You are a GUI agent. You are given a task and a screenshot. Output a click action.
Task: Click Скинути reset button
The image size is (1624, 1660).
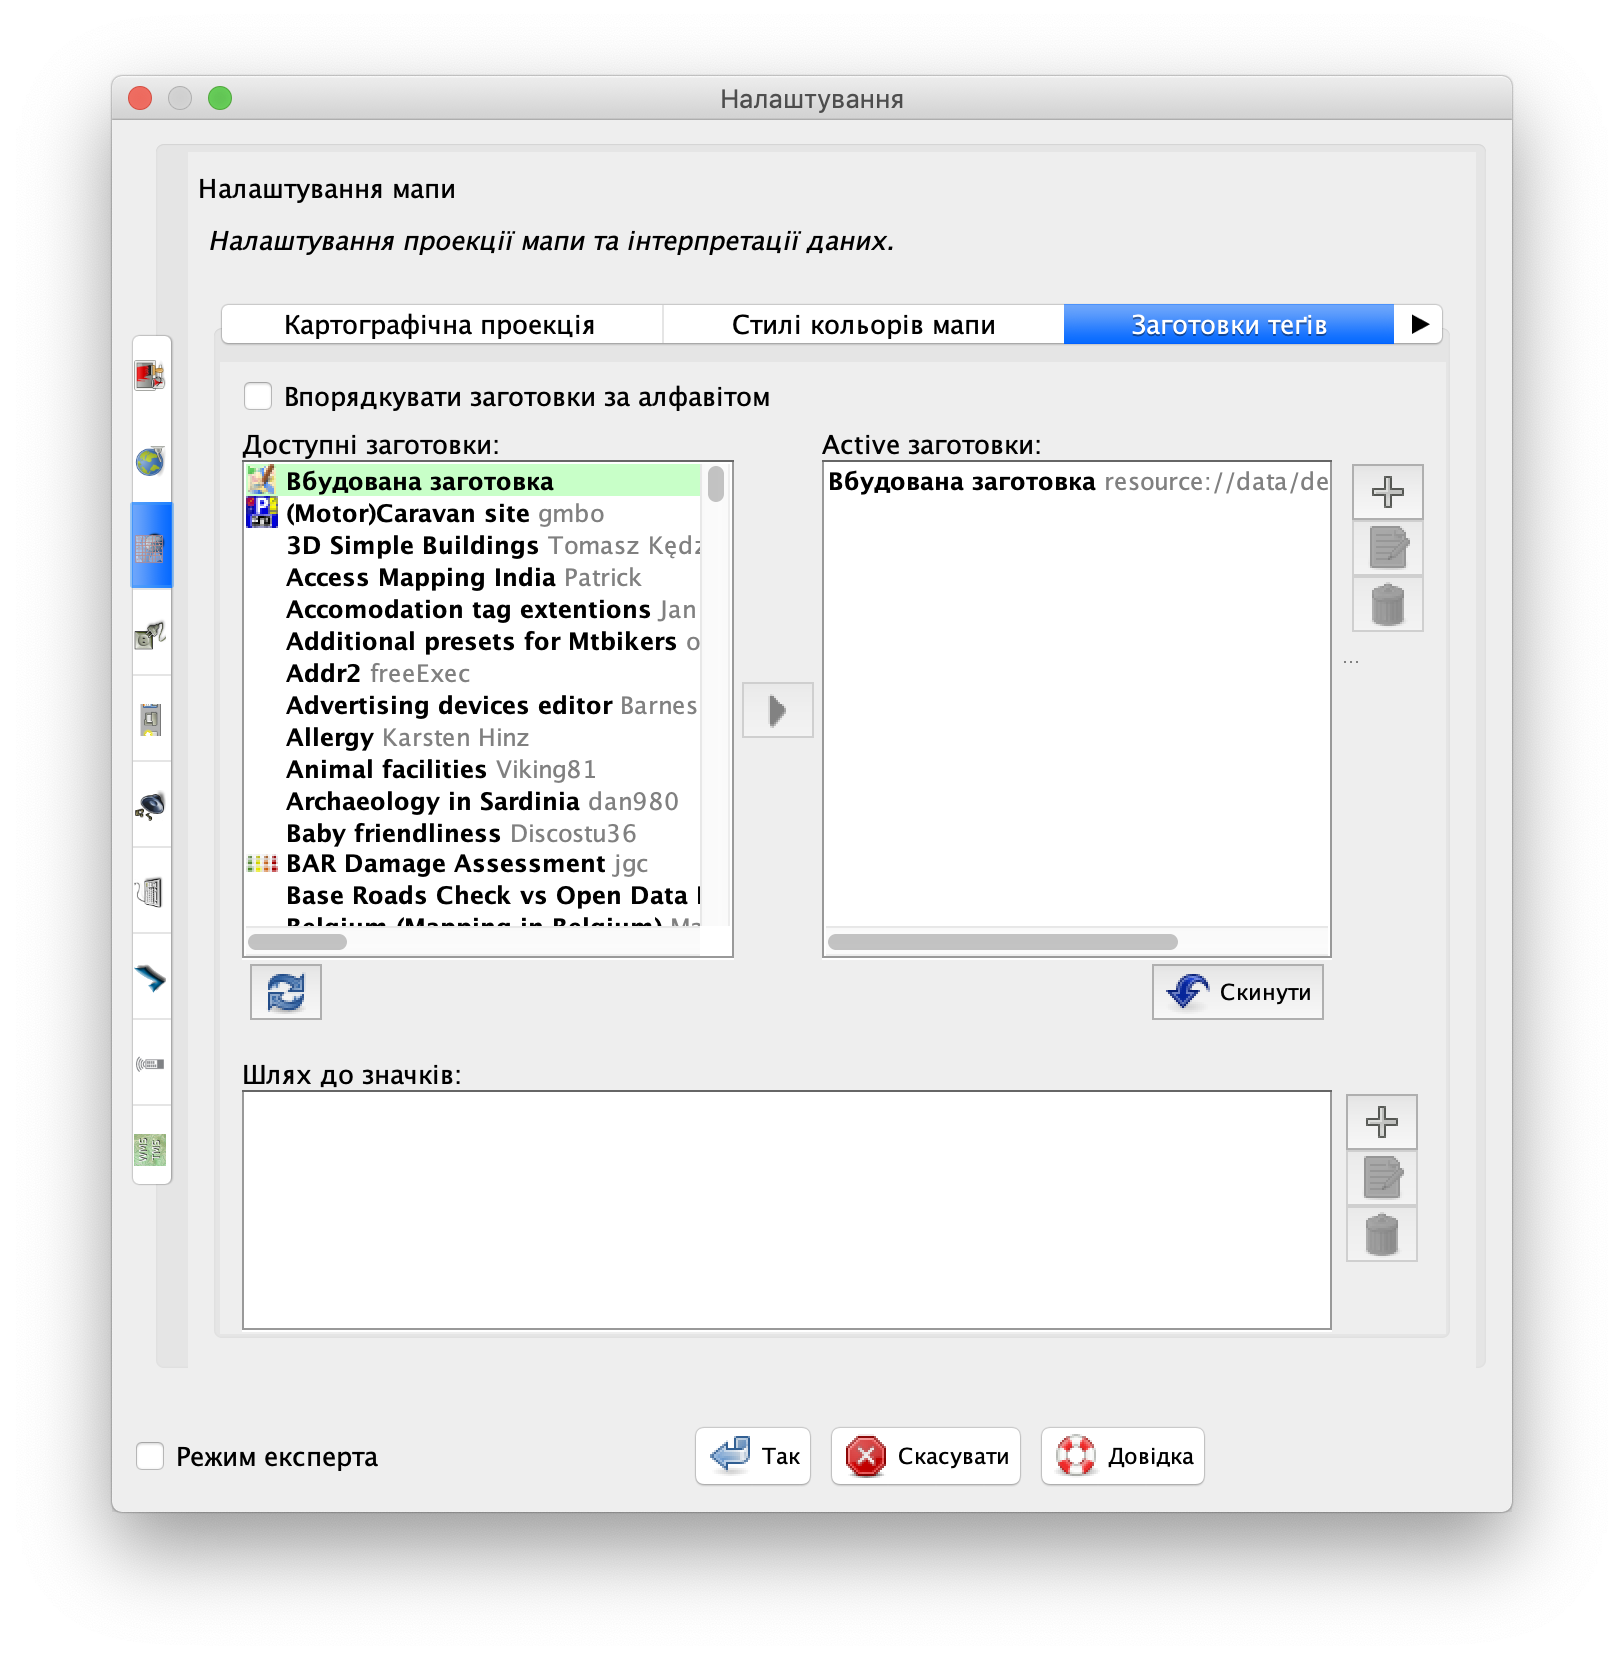pyautogui.click(x=1238, y=992)
